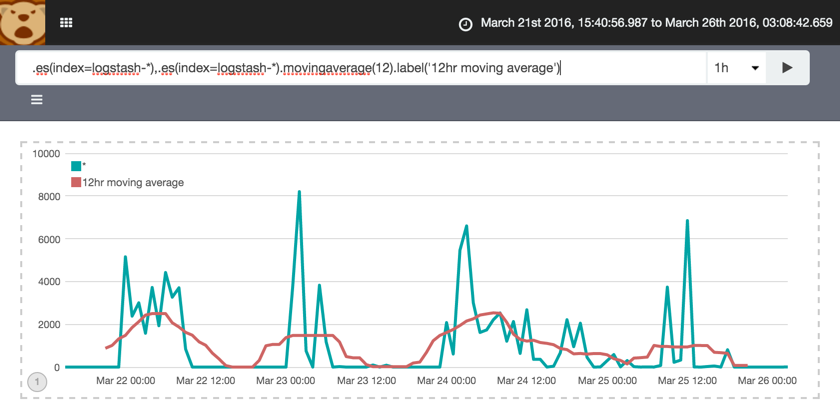This screenshot has width=840, height=418.
Task: Expand the 1h interval dropdown
Action: pos(735,68)
